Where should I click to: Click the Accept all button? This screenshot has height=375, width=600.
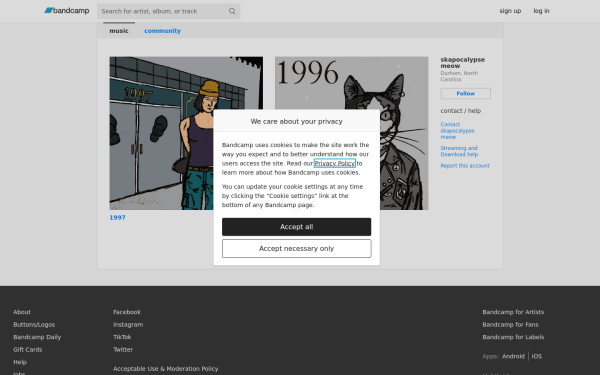tap(296, 227)
